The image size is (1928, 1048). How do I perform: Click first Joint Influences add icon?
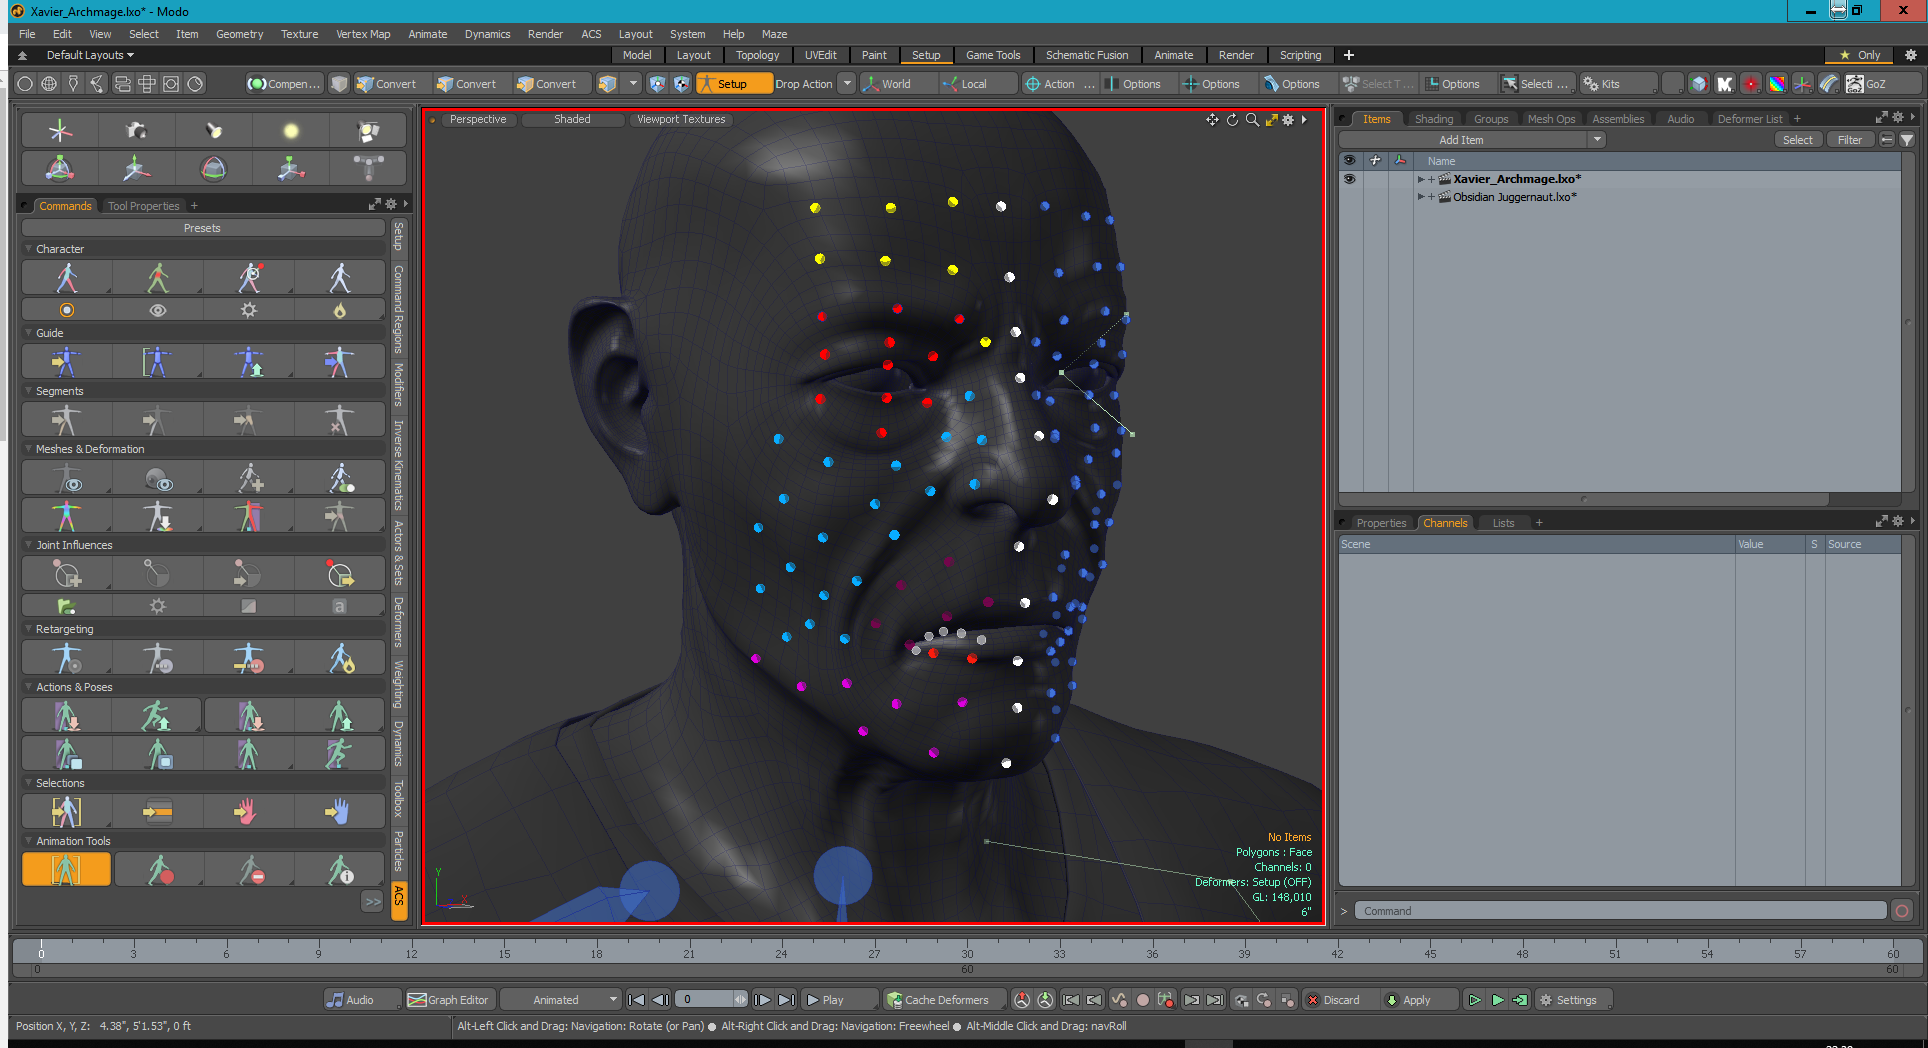tap(66, 573)
